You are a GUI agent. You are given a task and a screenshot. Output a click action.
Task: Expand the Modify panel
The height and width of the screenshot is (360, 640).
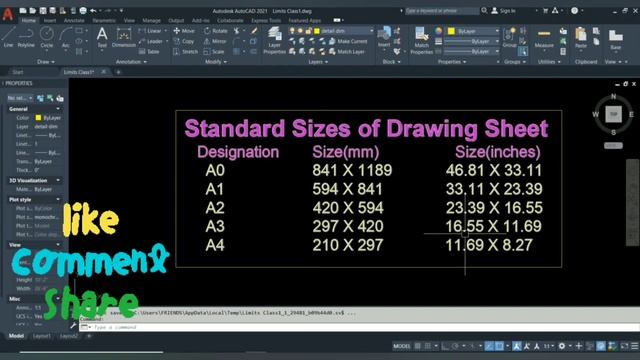[x=216, y=62]
